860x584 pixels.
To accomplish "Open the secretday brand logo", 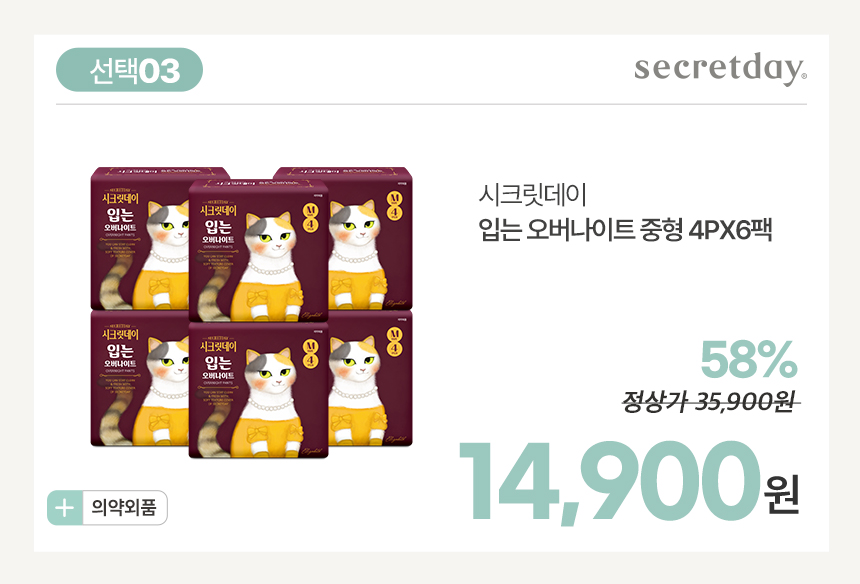I will click(720, 69).
